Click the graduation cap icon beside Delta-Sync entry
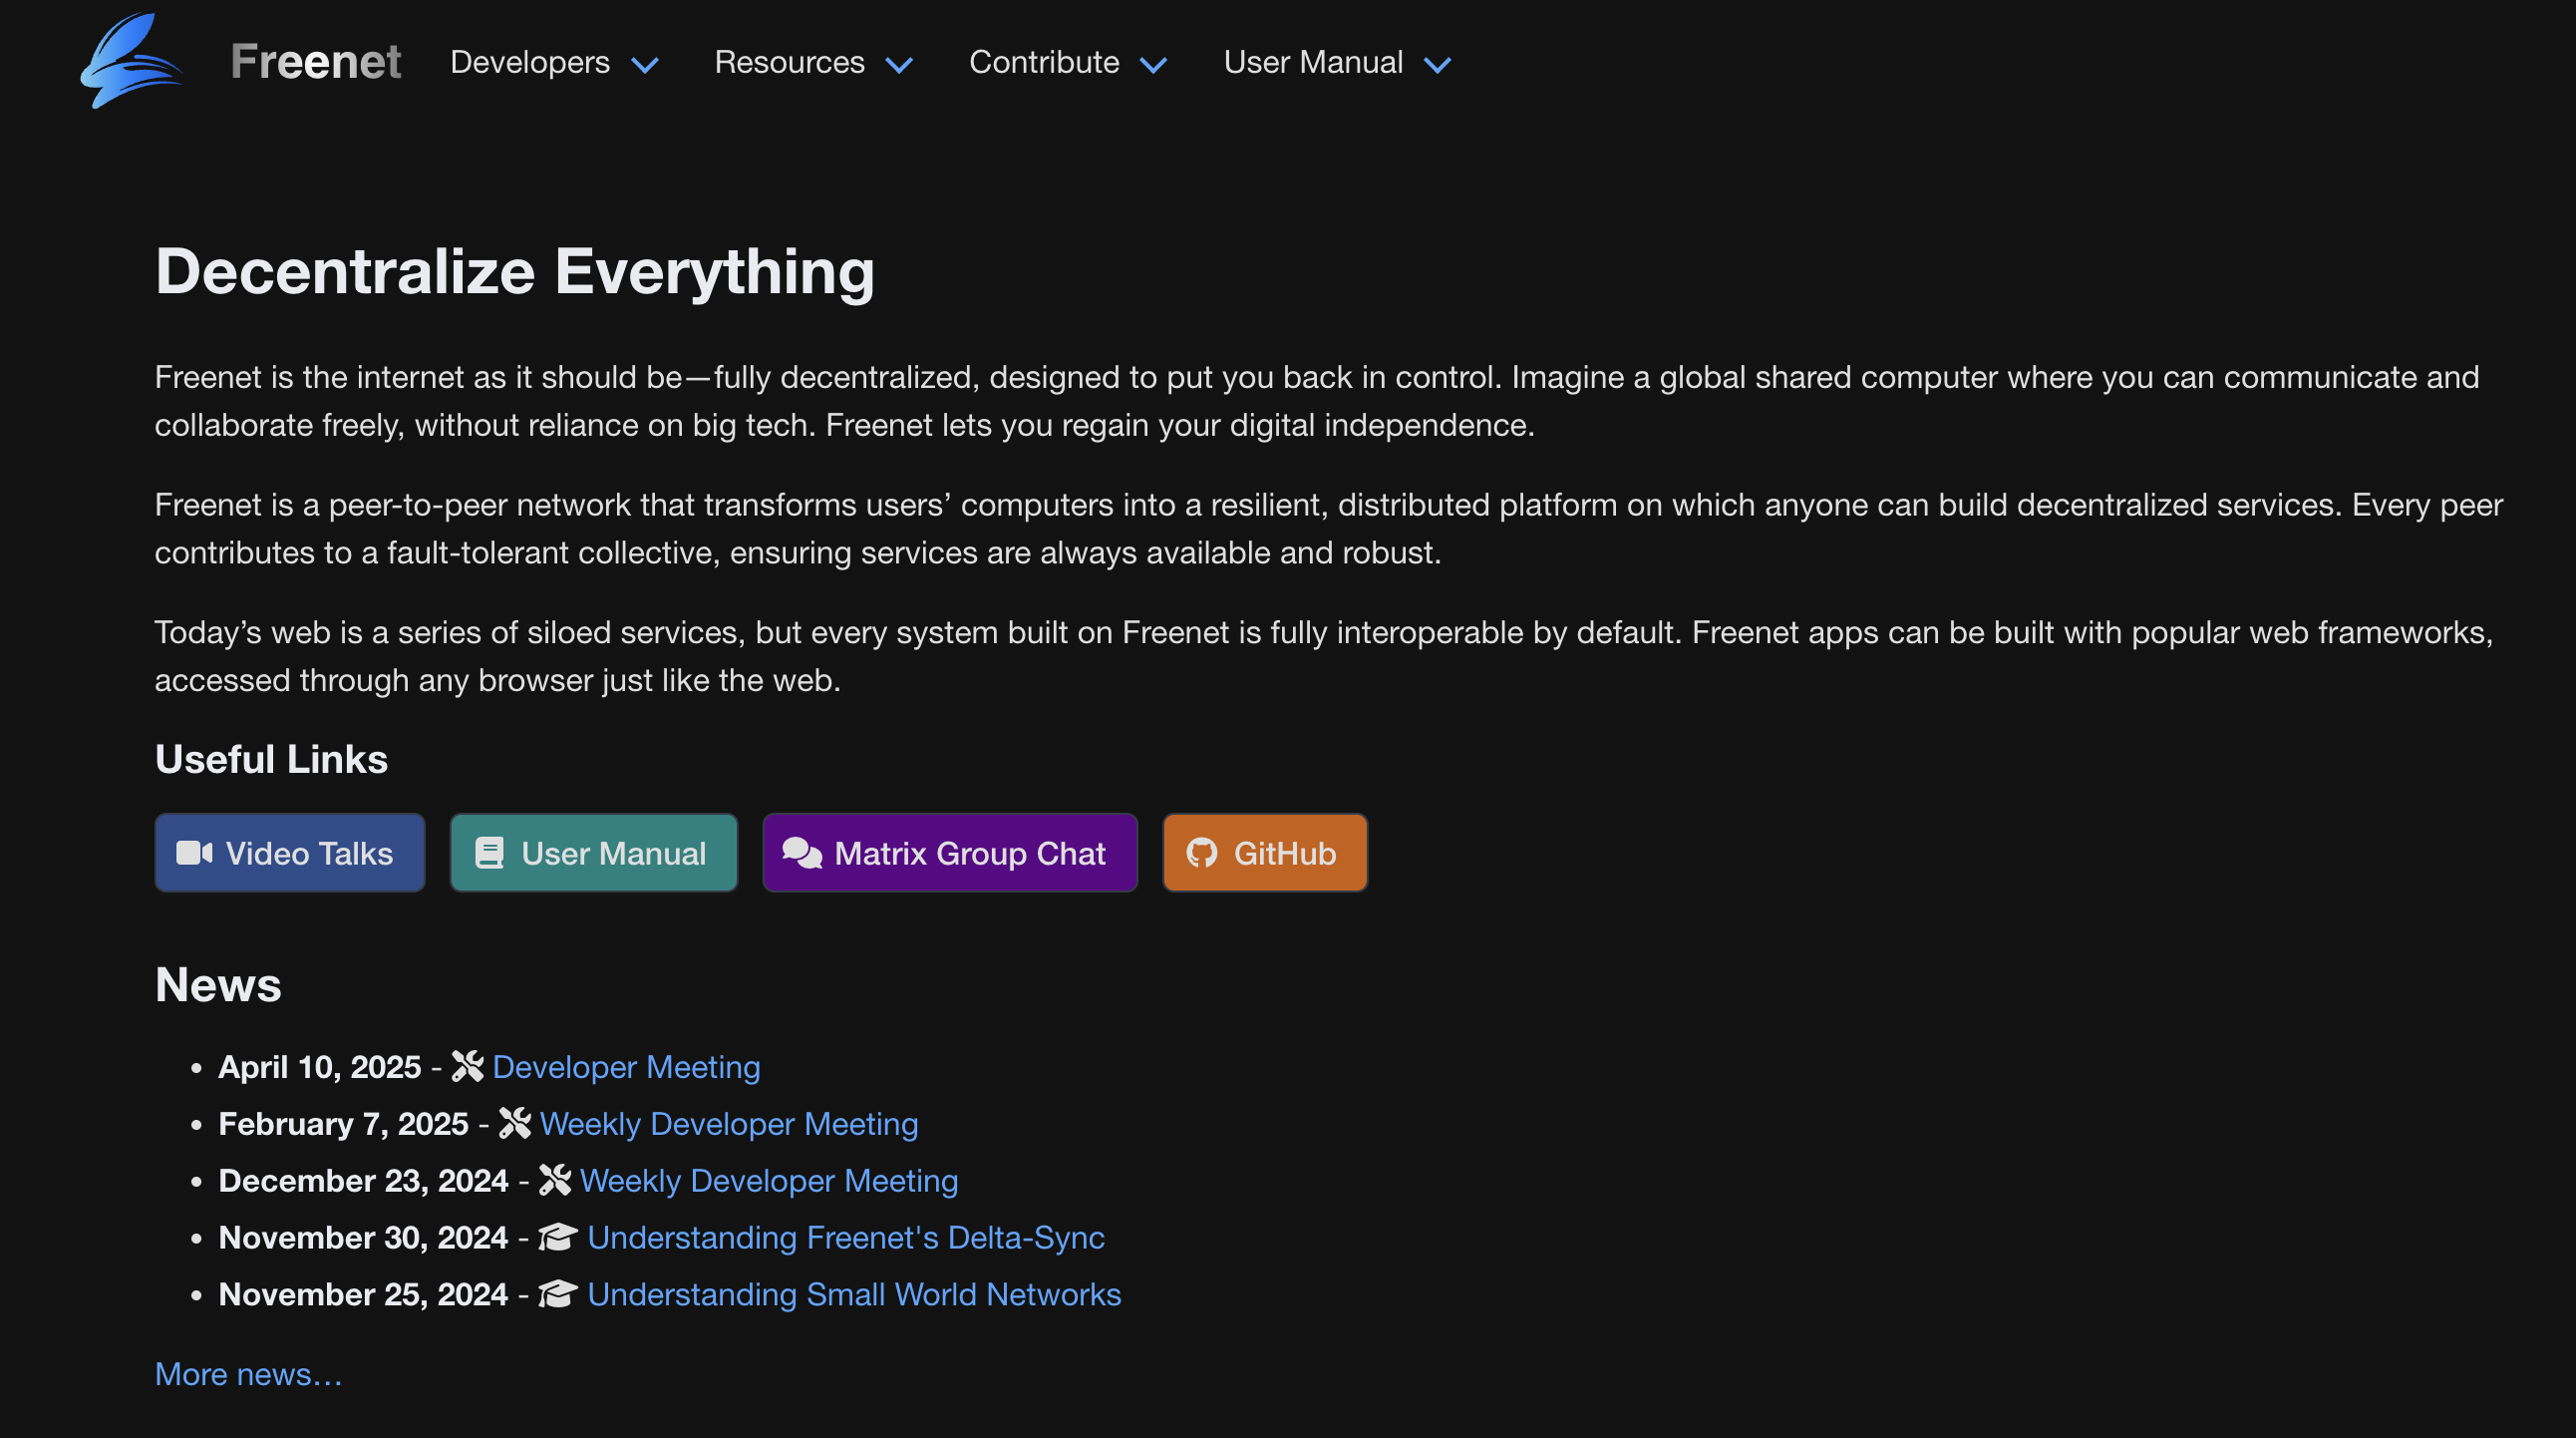The height and width of the screenshot is (1438, 2576). (557, 1237)
